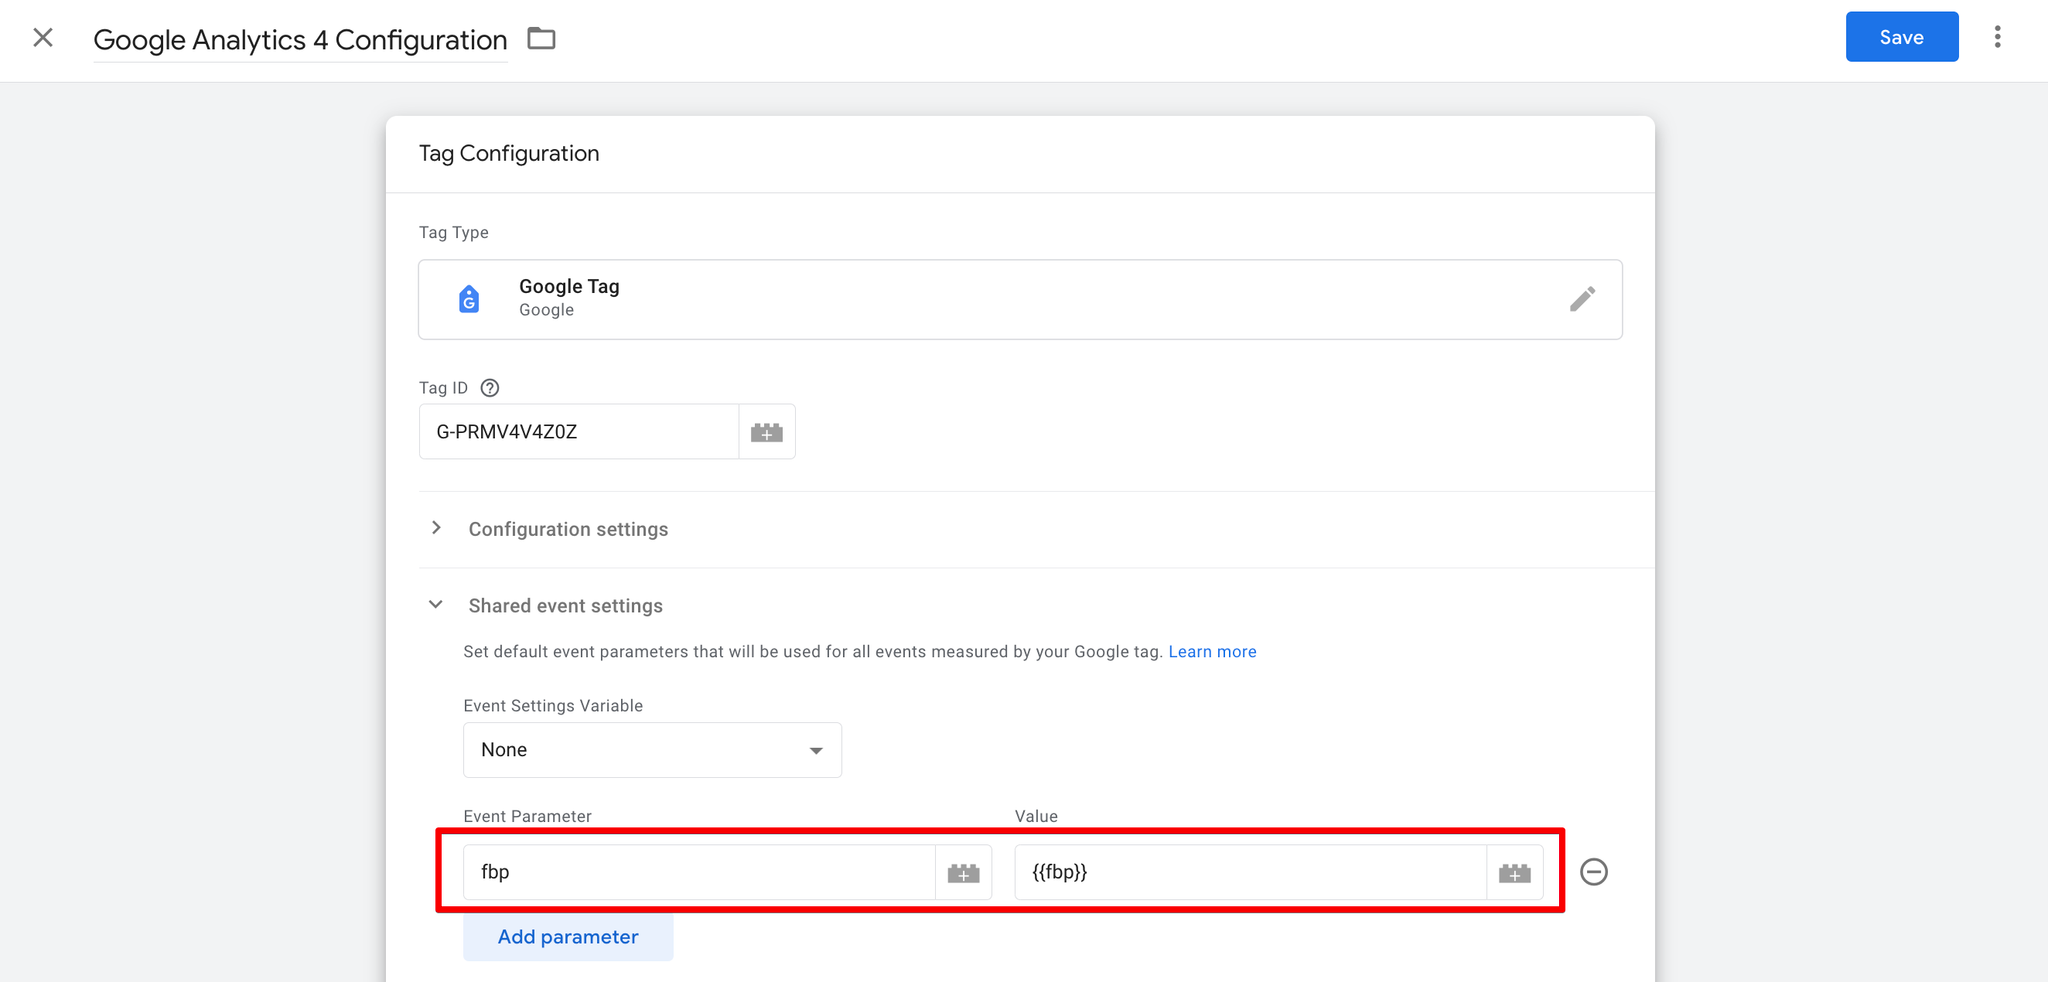Close the tag editor with the X

coord(43,38)
